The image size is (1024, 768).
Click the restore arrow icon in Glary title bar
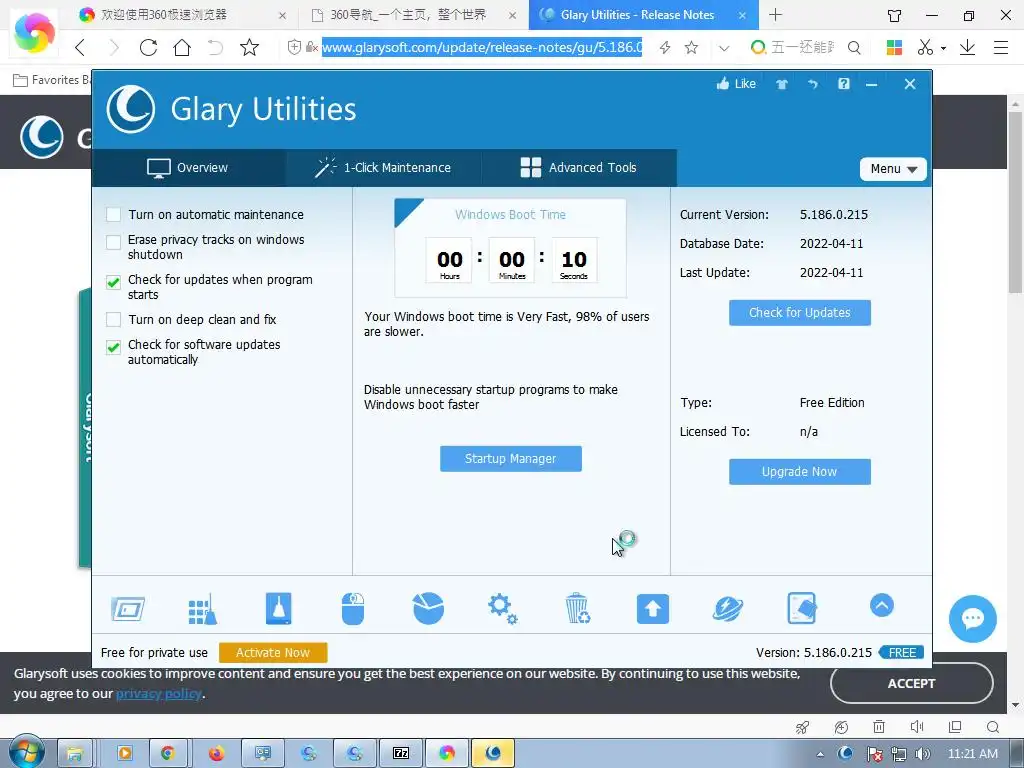pyautogui.click(x=812, y=84)
